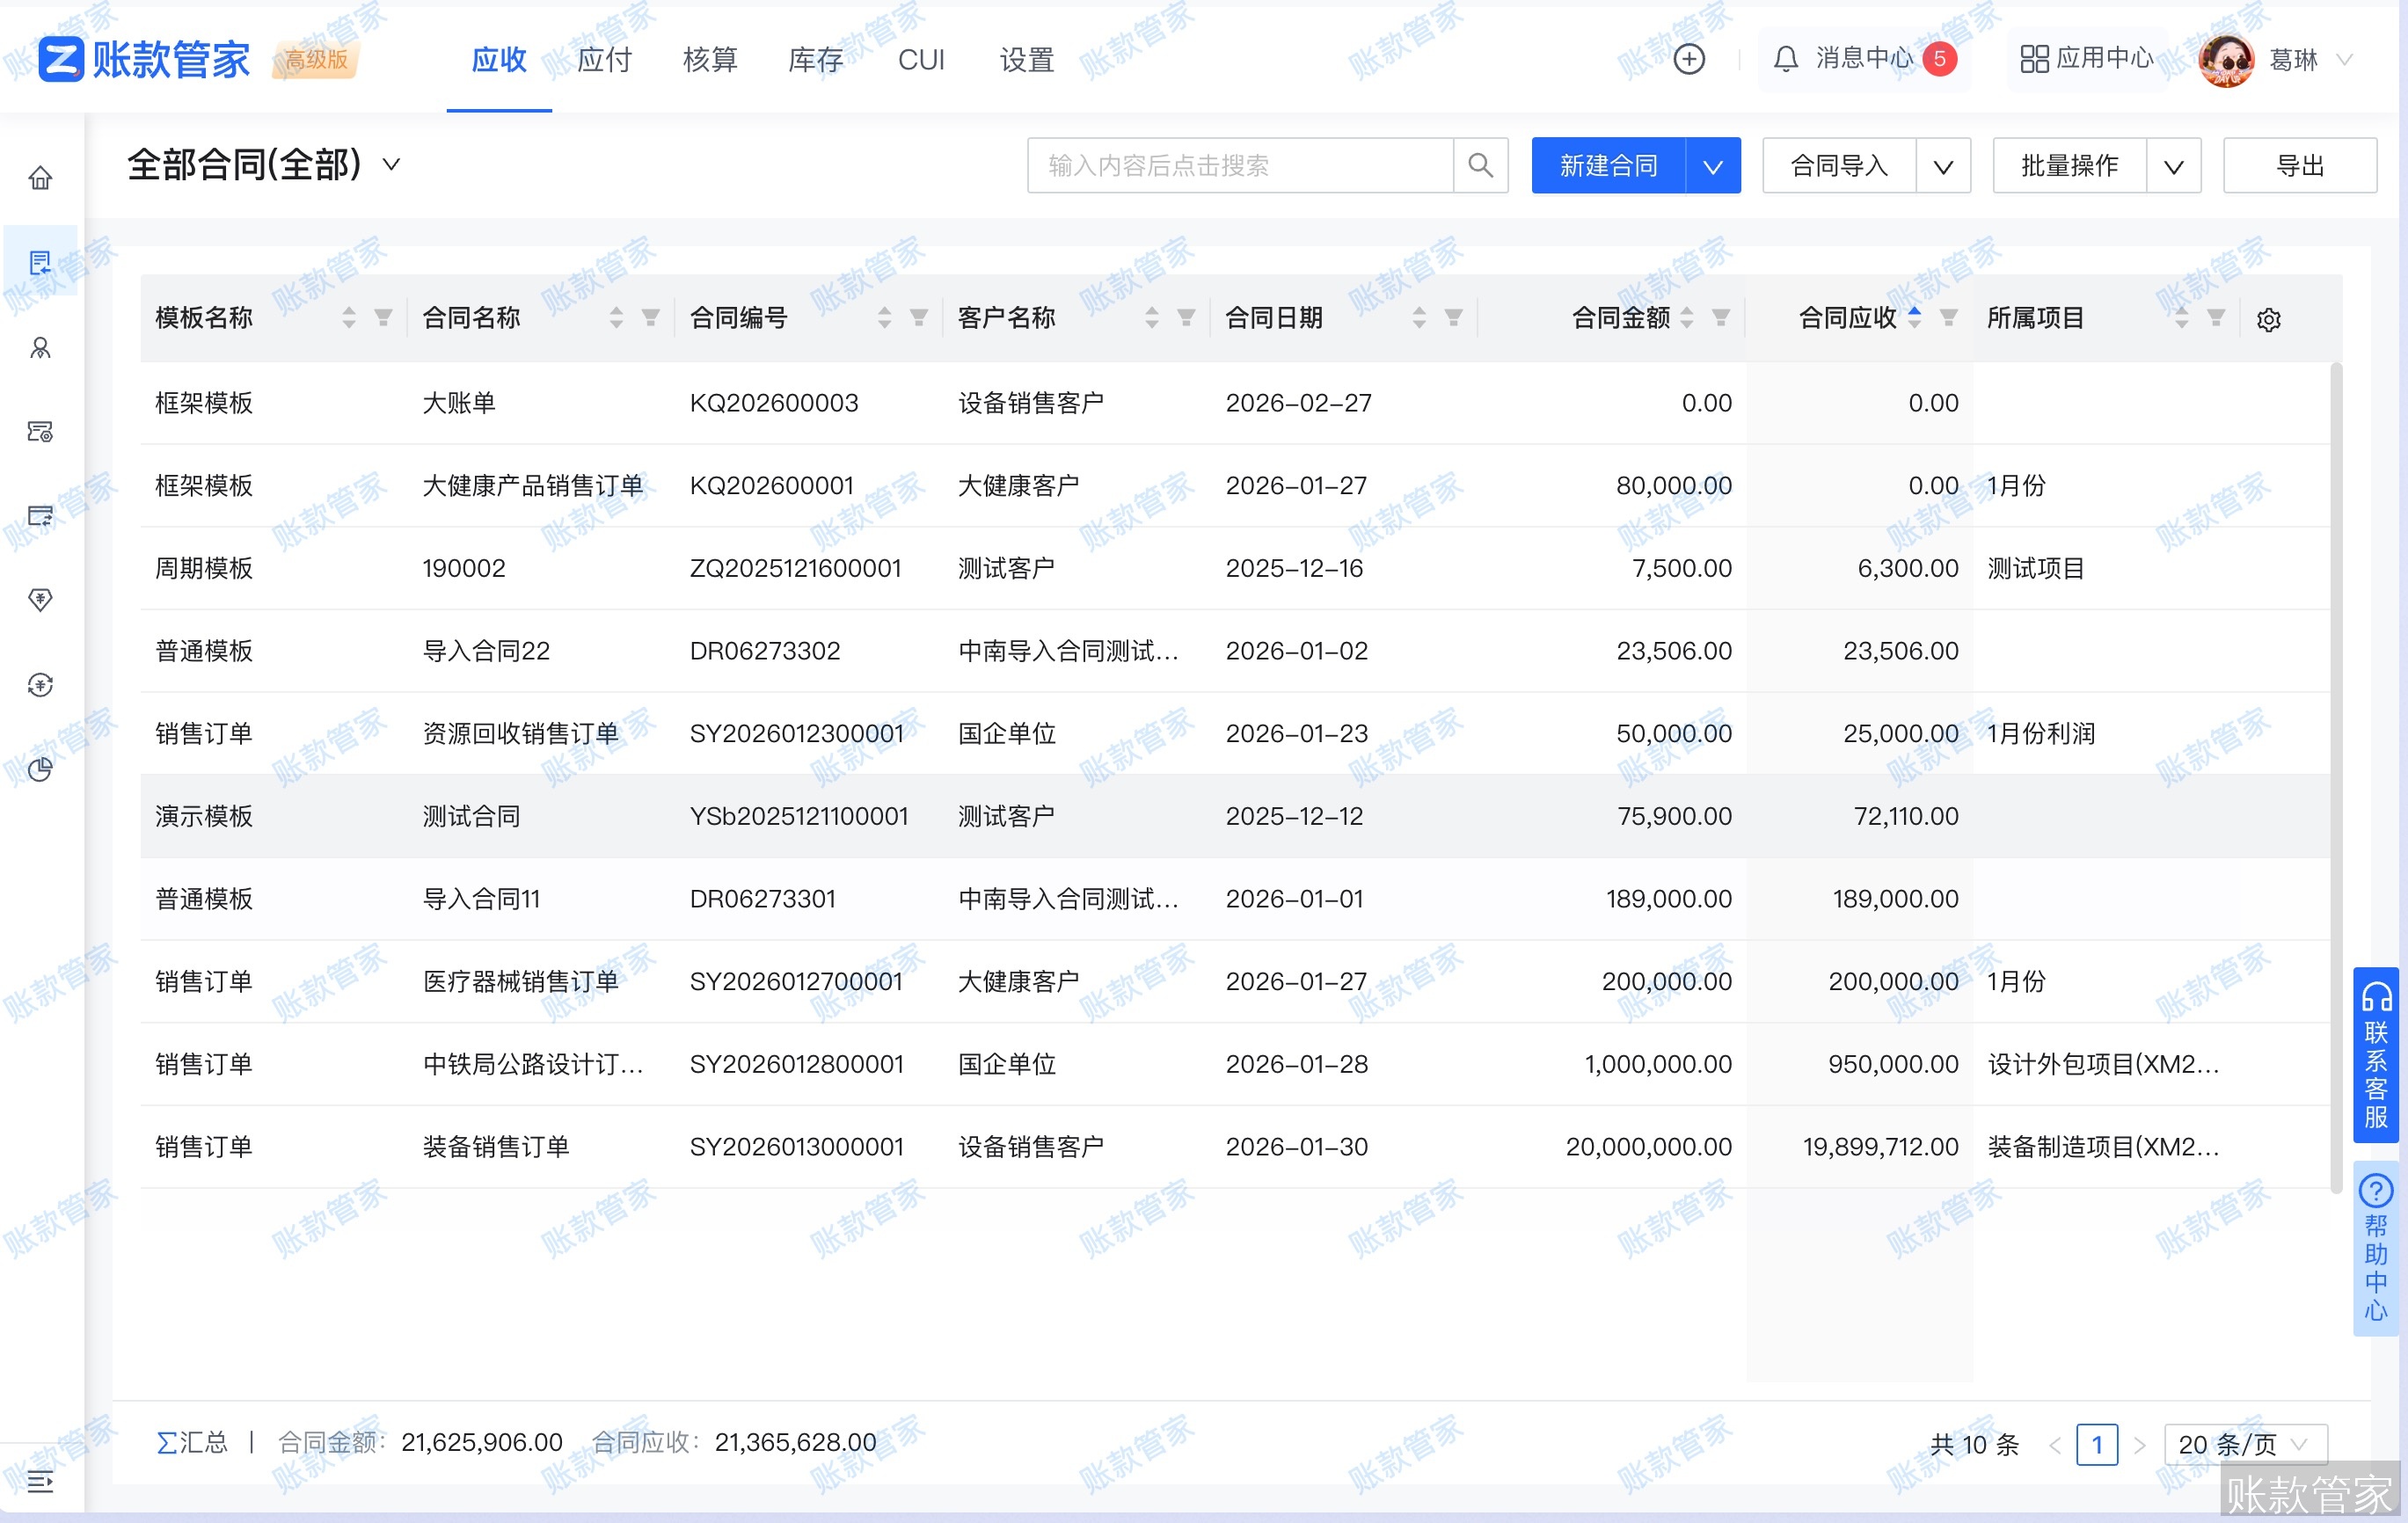
Task: View the pie chart statistics icon in sidebar
Action: coord(40,771)
